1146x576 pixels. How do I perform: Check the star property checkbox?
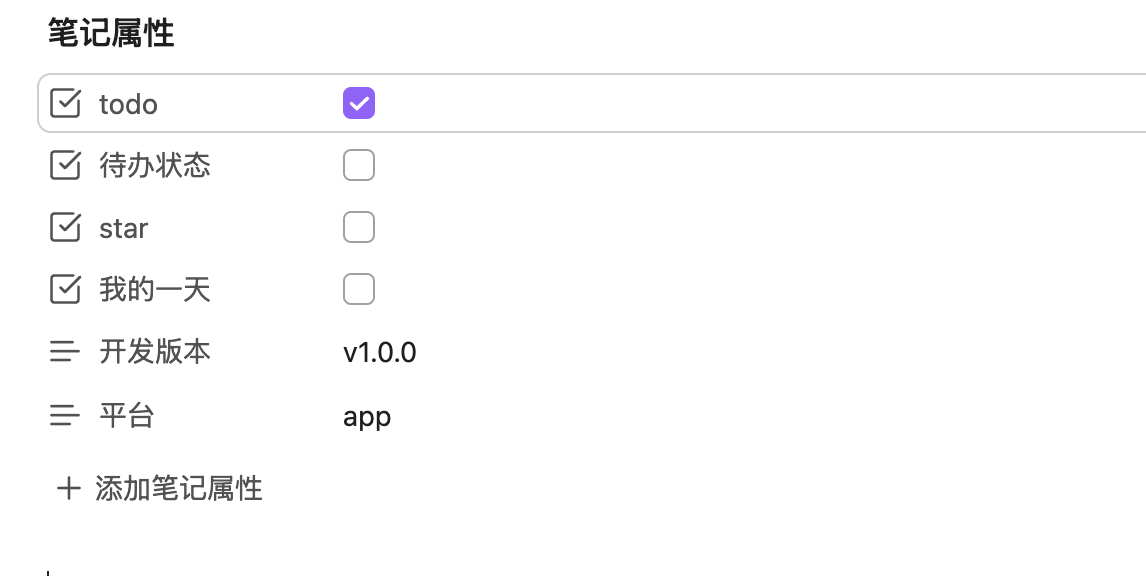point(359,228)
